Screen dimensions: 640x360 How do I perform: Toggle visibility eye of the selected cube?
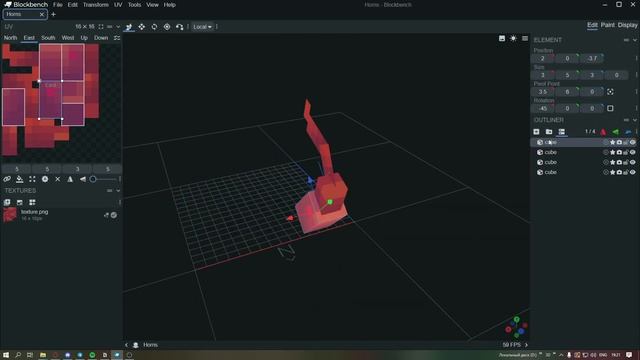pyautogui.click(x=633, y=142)
